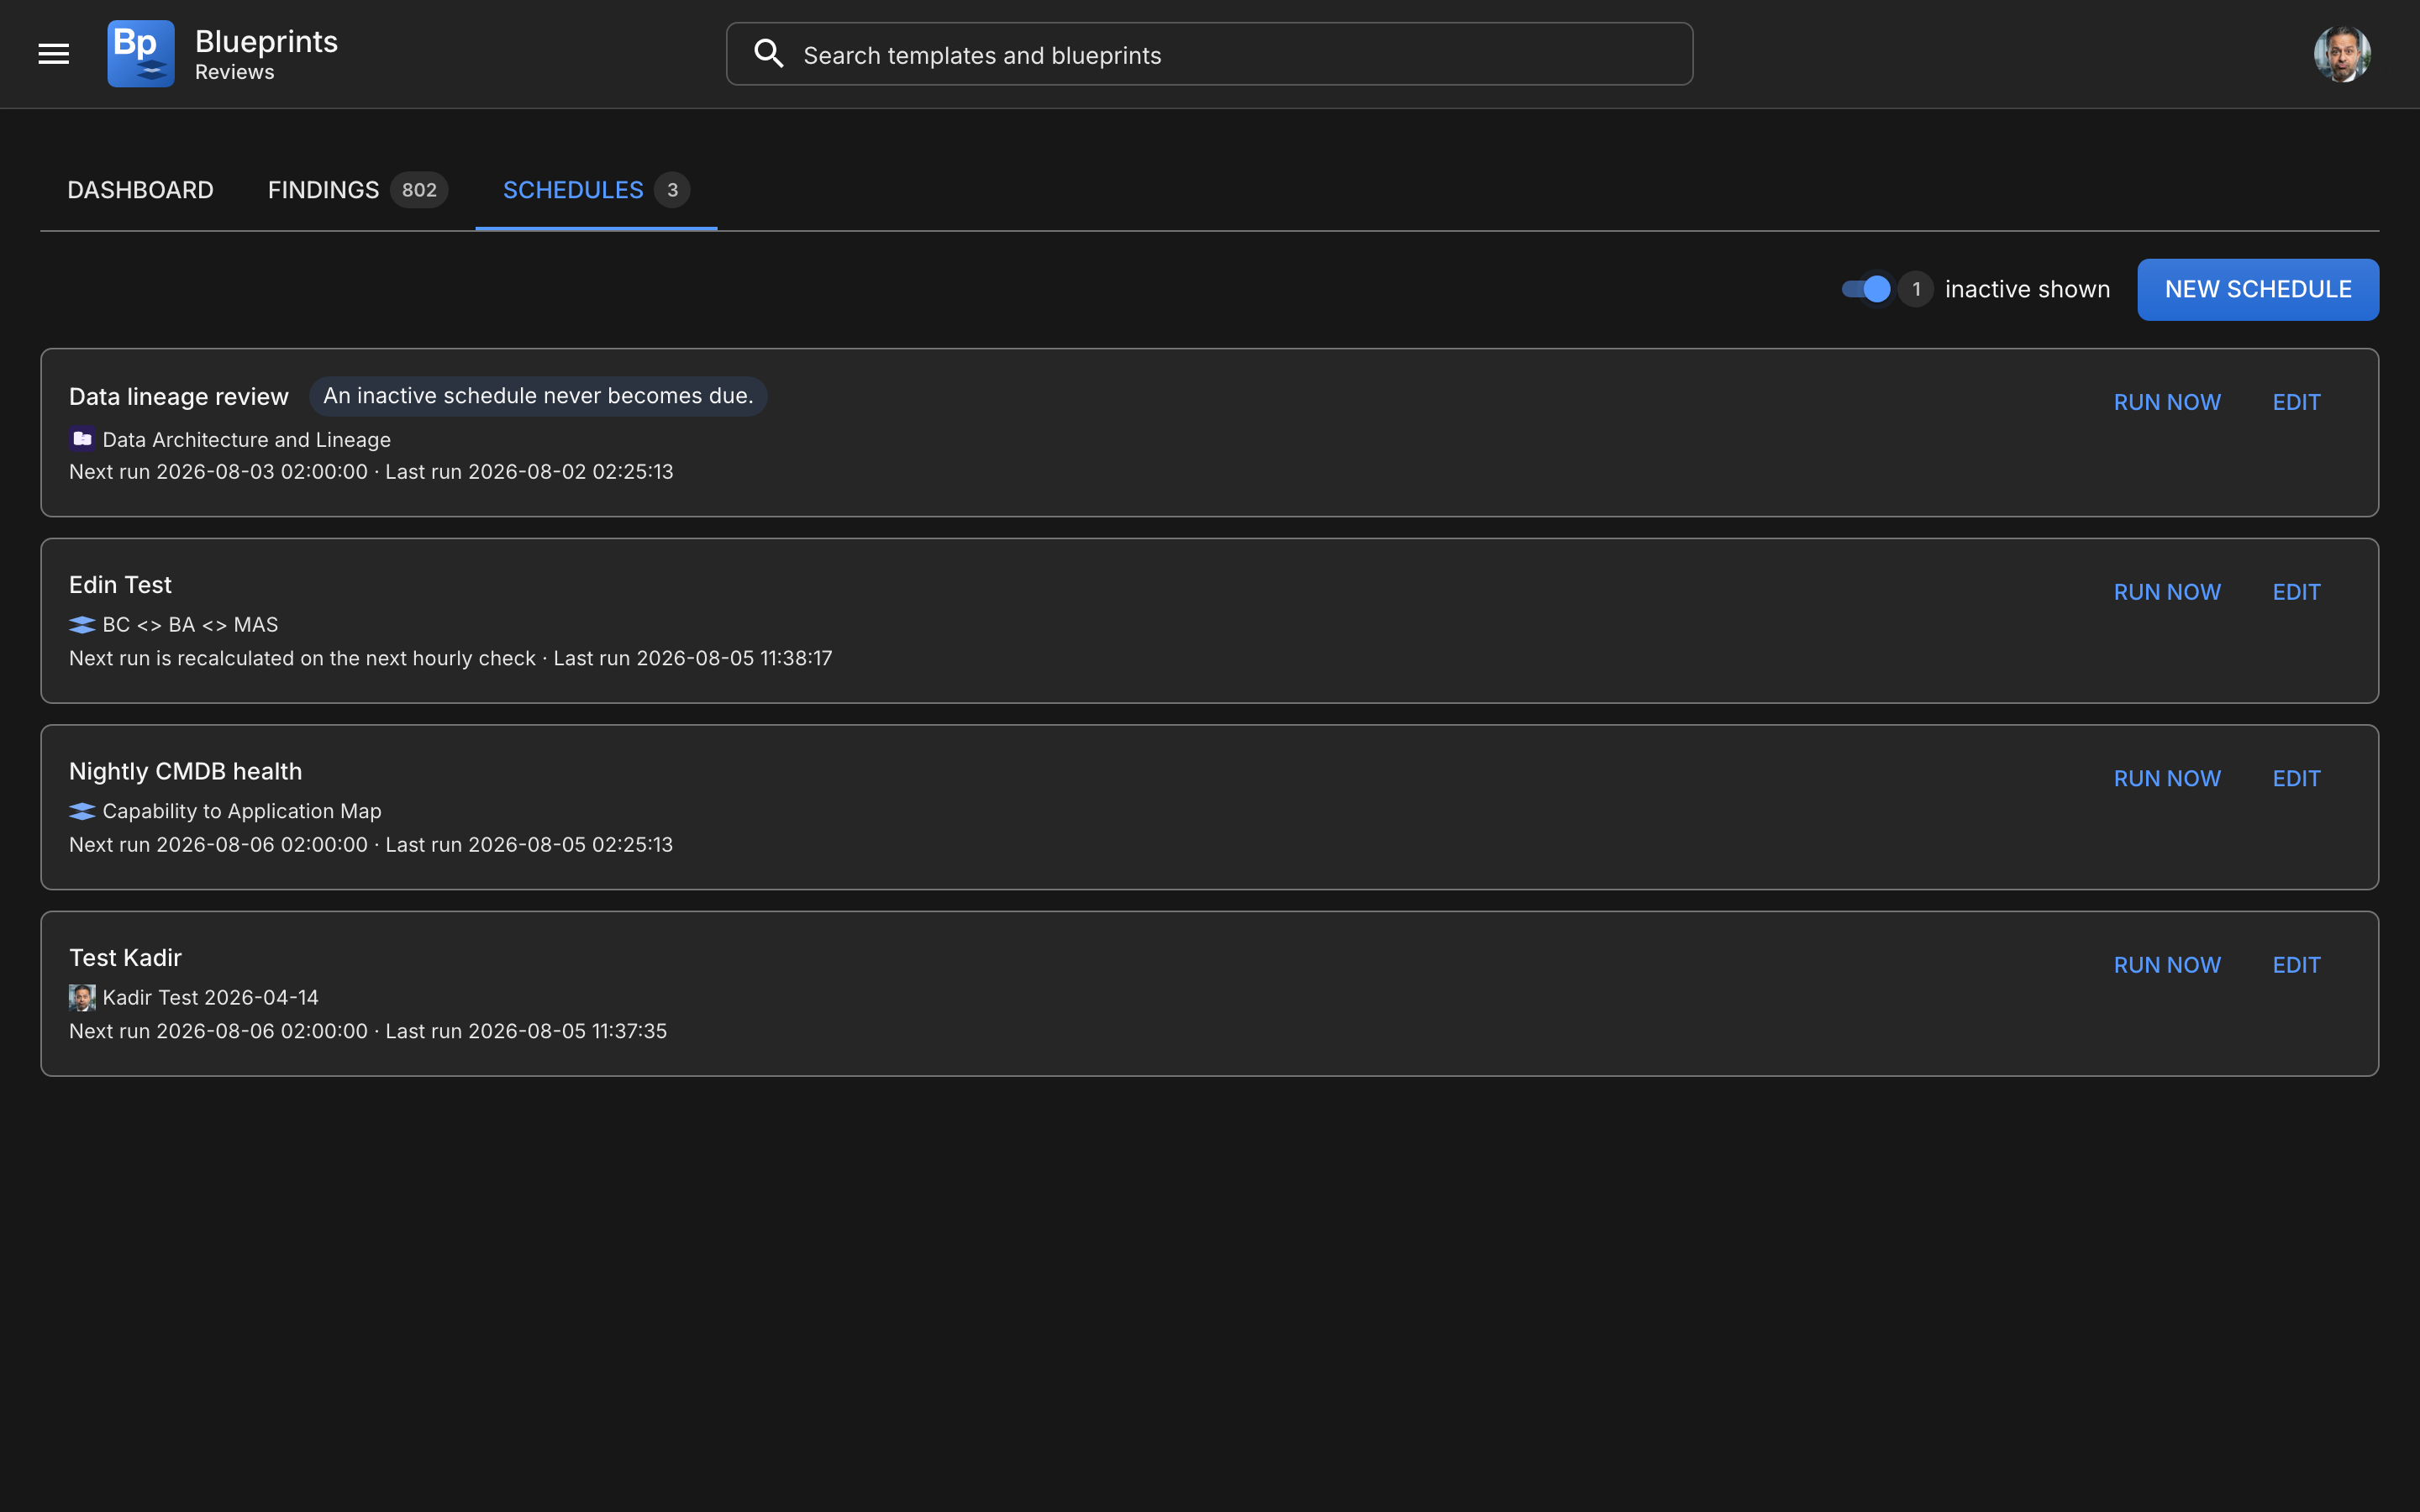Open the hamburger navigation menu
2420x1512 pixels.
pyautogui.click(x=54, y=54)
